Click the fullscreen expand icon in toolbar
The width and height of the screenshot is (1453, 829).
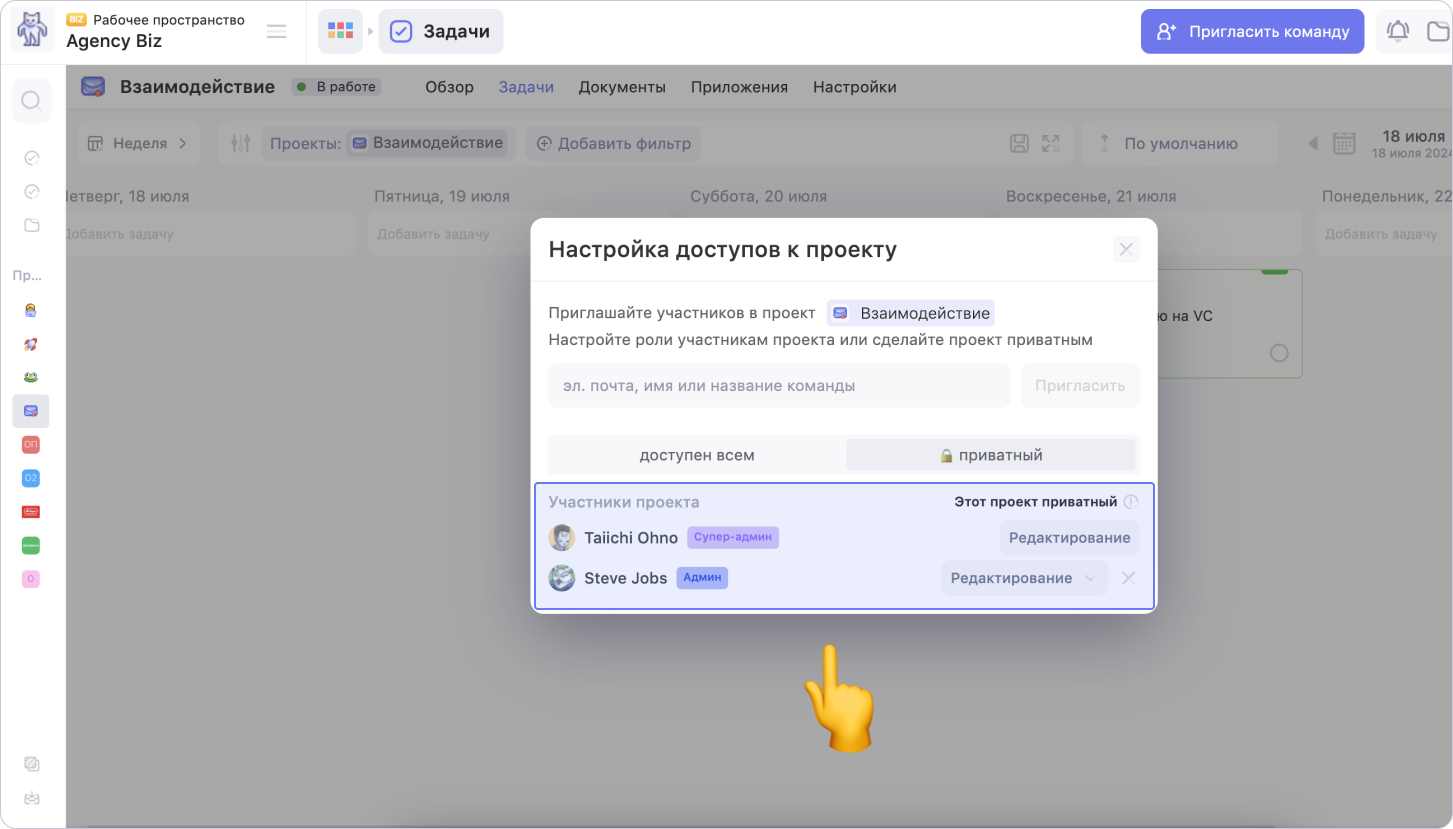1050,143
